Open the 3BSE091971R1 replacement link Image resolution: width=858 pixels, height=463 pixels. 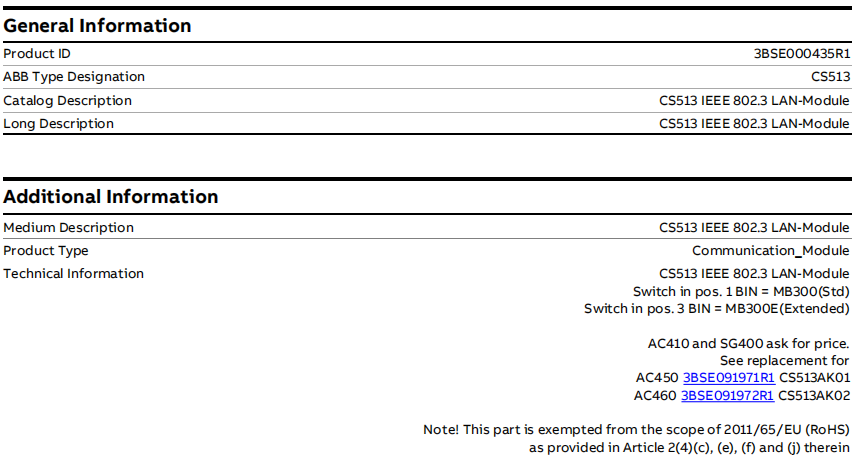point(728,378)
